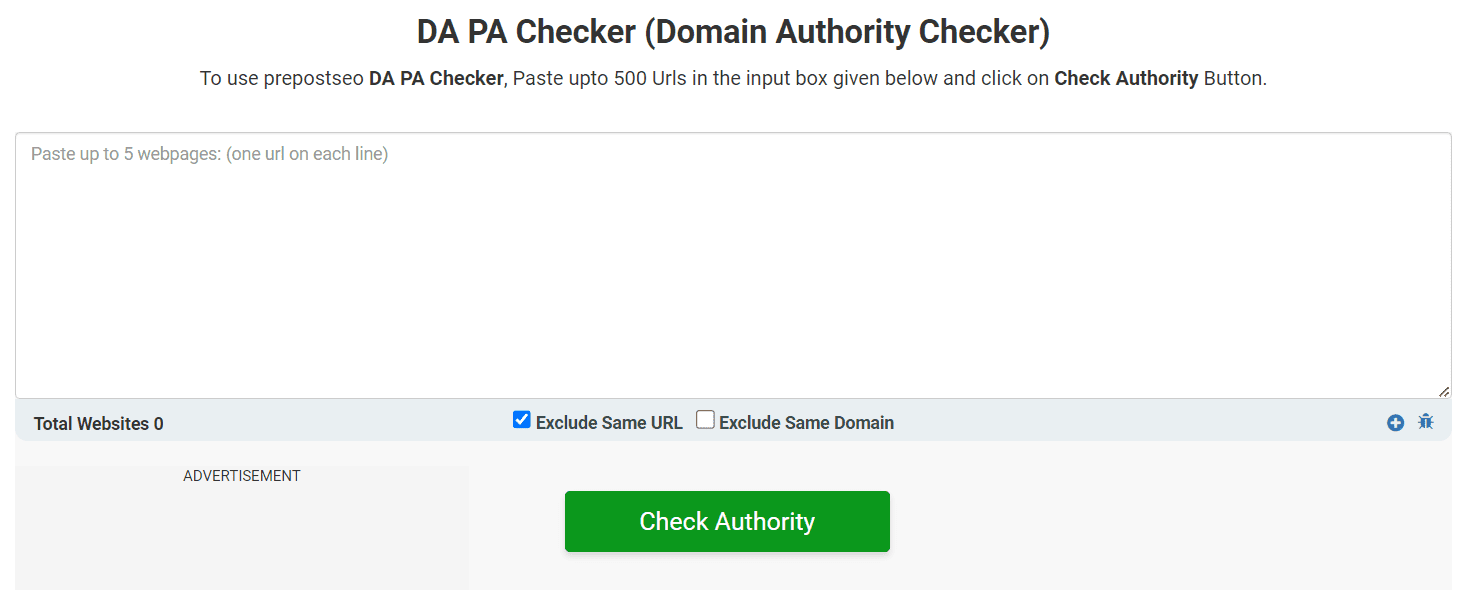Select the DA PA Checker page heading
The width and height of the screenshot is (1458, 590).
[x=733, y=32]
